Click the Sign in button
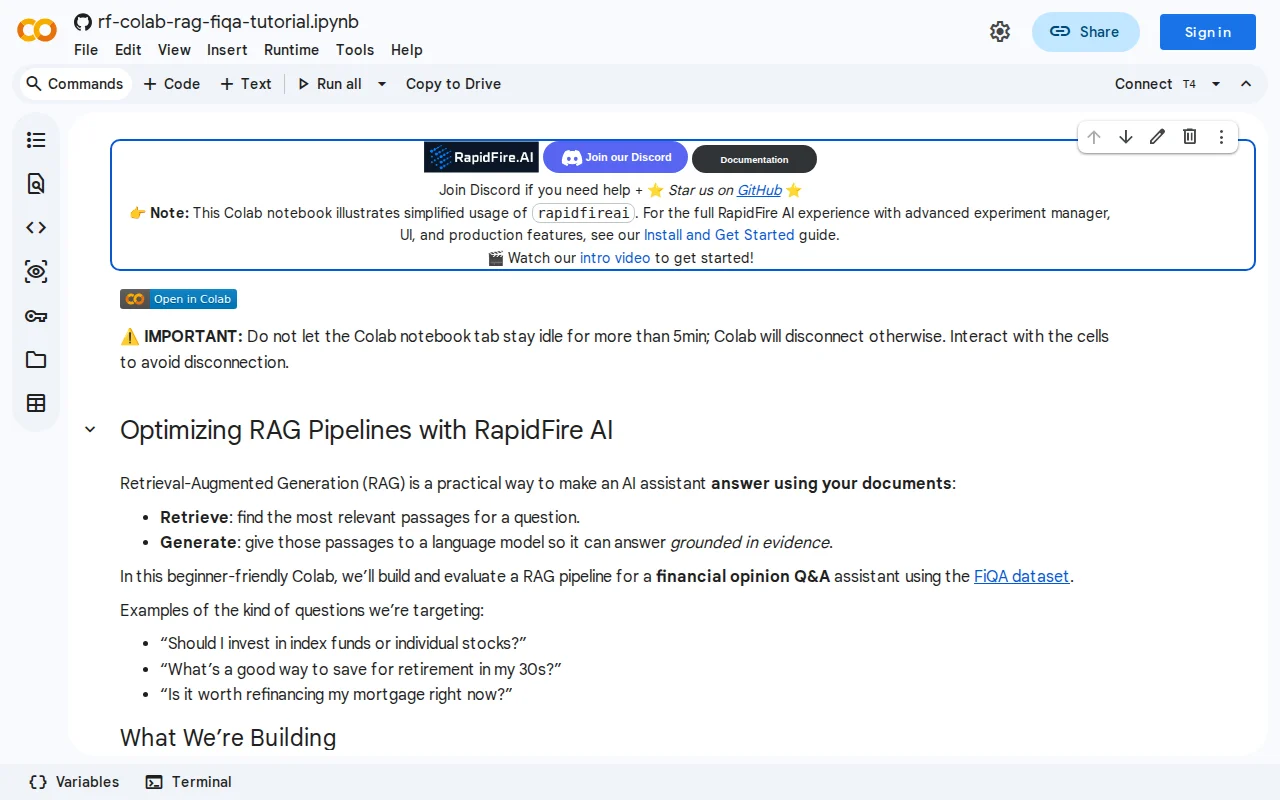 (x=1208, y=32)
